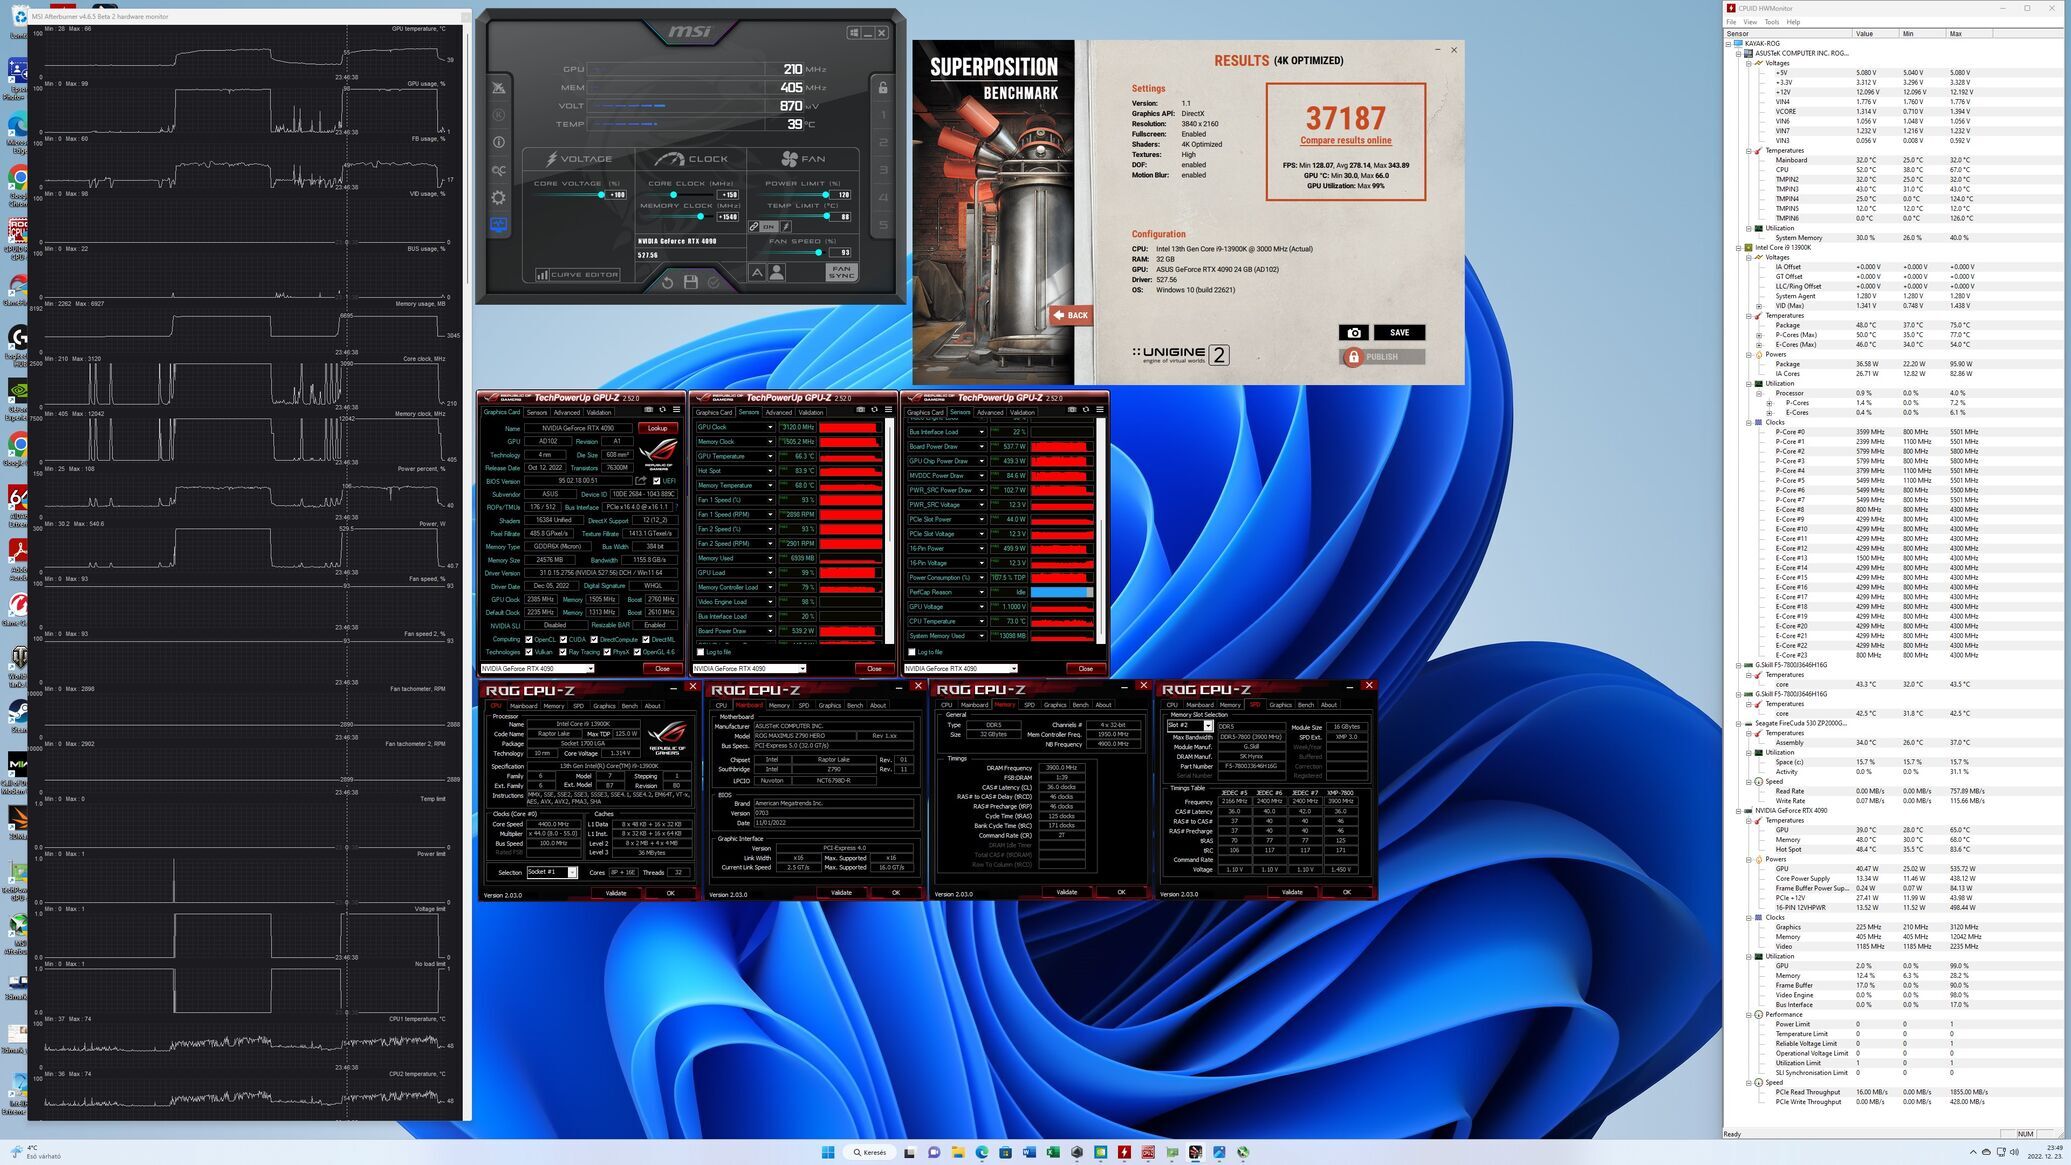Click the Lookup button in GPU-Z
Screen dimensions: 2071x1165
[657, 428]
